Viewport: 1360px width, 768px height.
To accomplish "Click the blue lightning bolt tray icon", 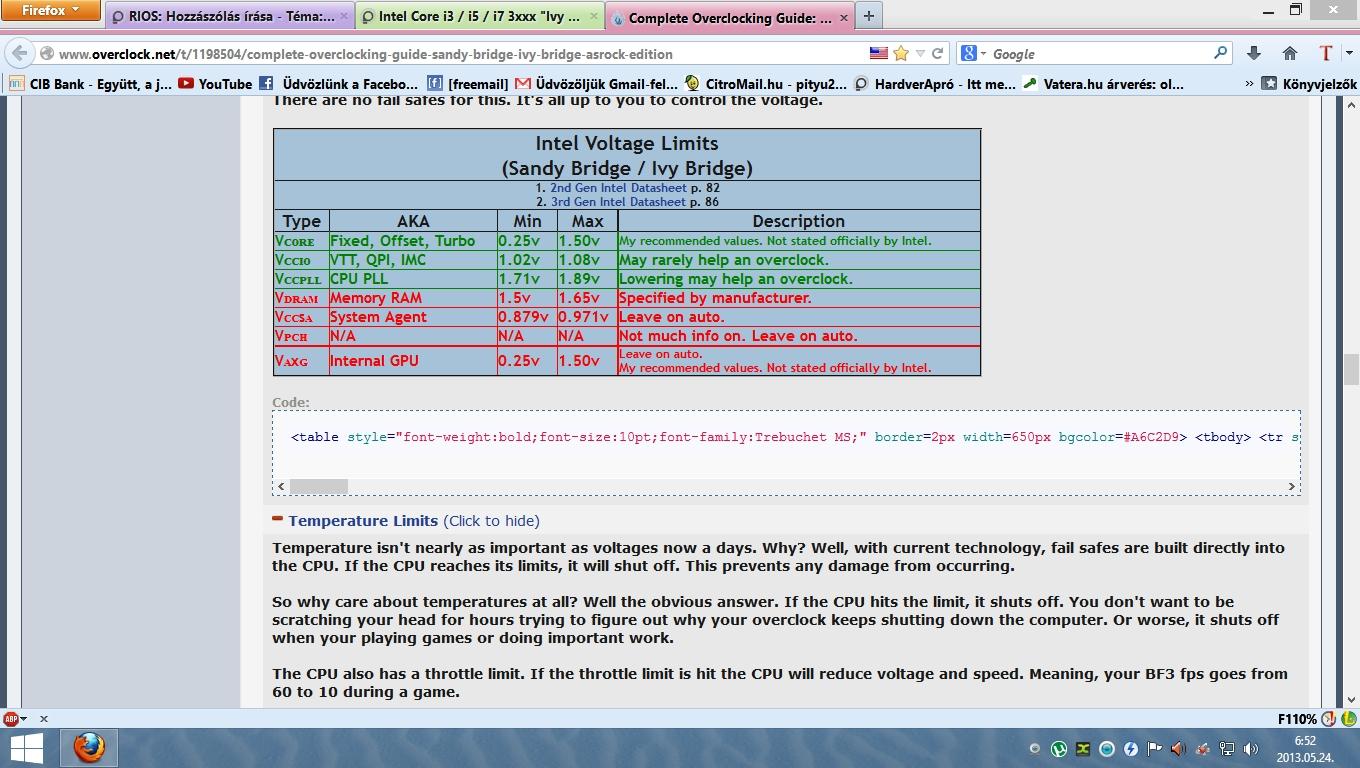I will point(1130,748).
